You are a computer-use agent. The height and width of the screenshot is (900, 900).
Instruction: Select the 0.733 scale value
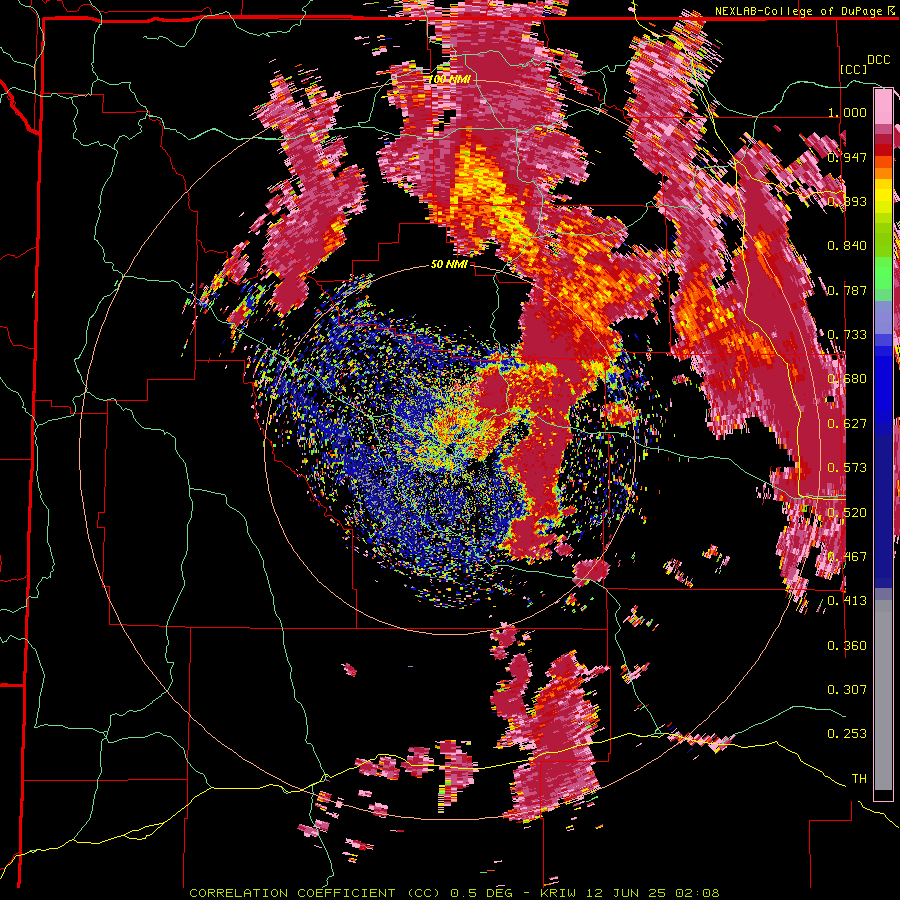[847, 335]
